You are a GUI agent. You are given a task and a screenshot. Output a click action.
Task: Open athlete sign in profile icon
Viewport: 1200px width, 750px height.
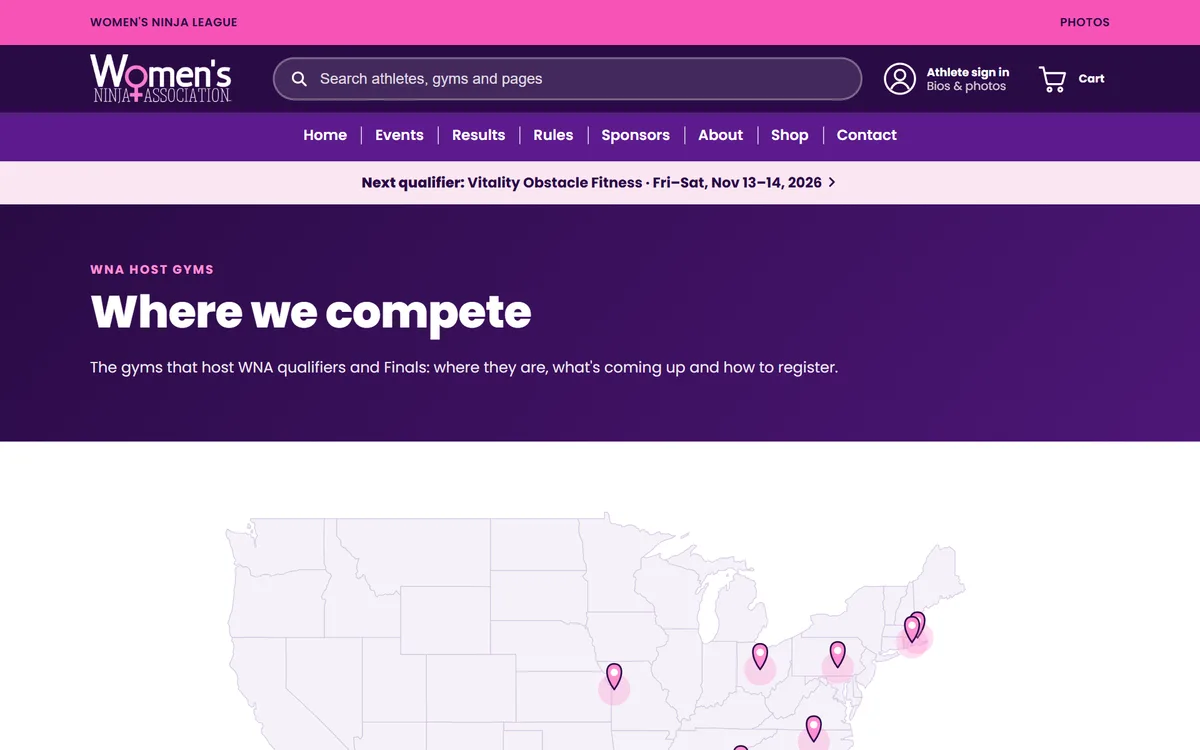pos(900,79)
